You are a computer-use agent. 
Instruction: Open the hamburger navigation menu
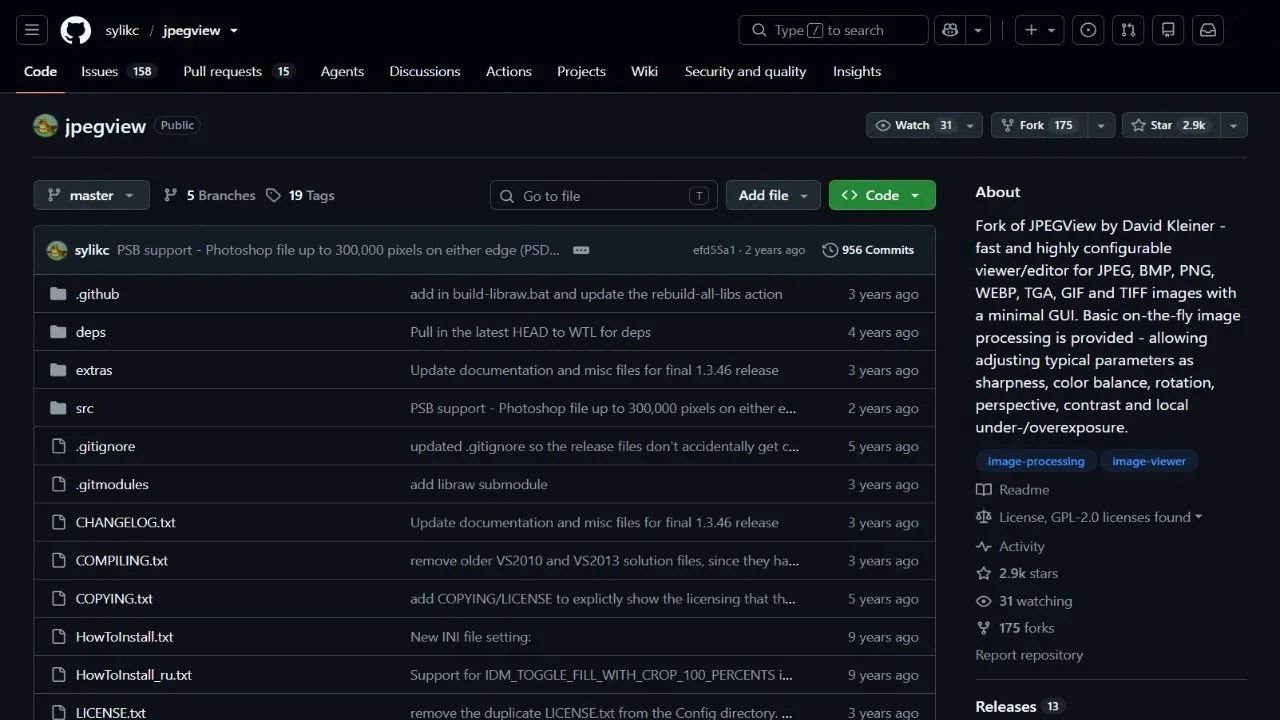31,30
